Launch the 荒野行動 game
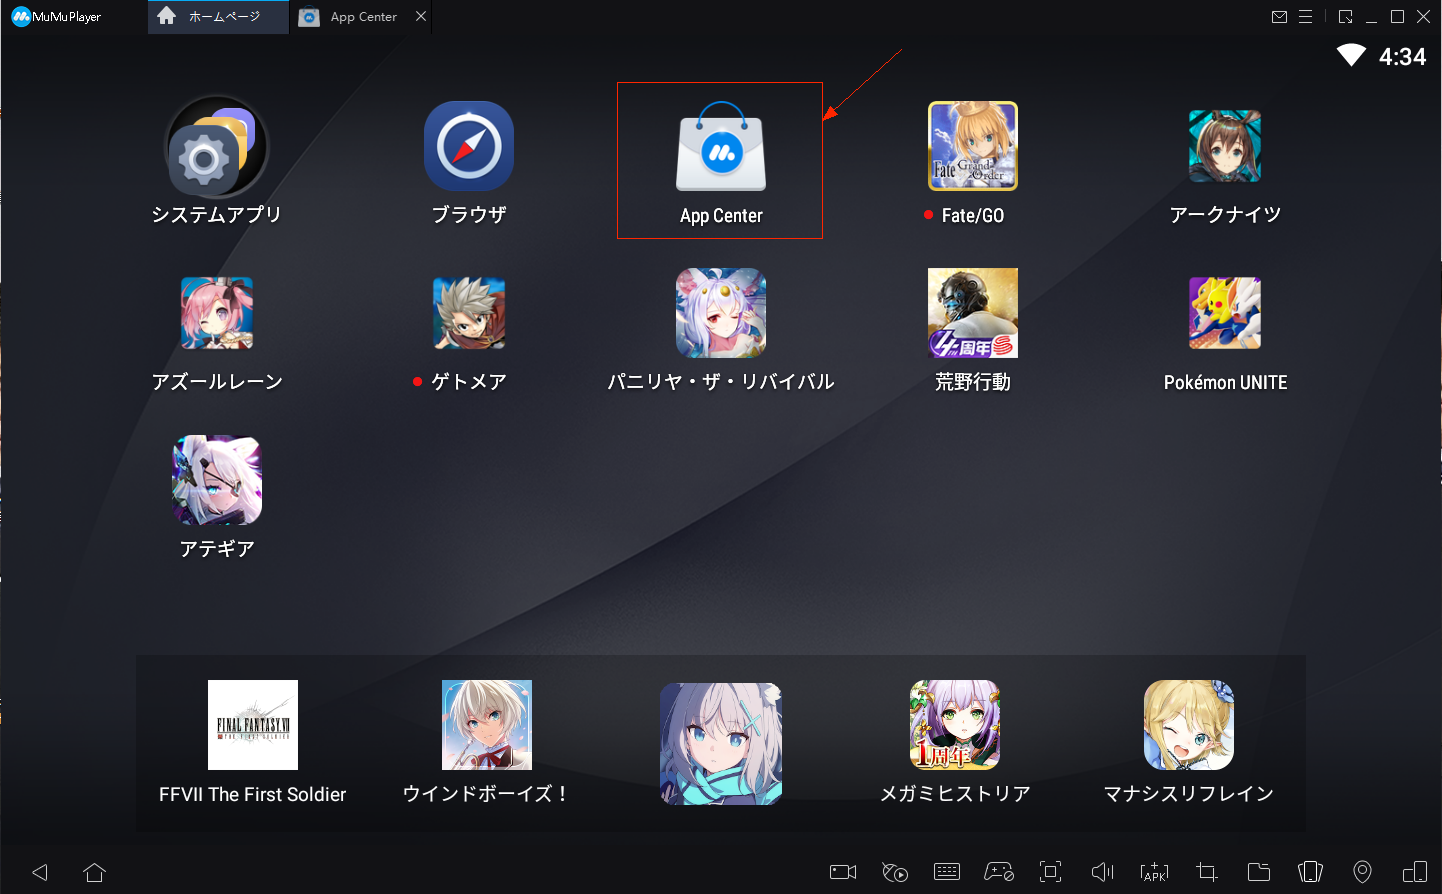 (x=973, y=313)
